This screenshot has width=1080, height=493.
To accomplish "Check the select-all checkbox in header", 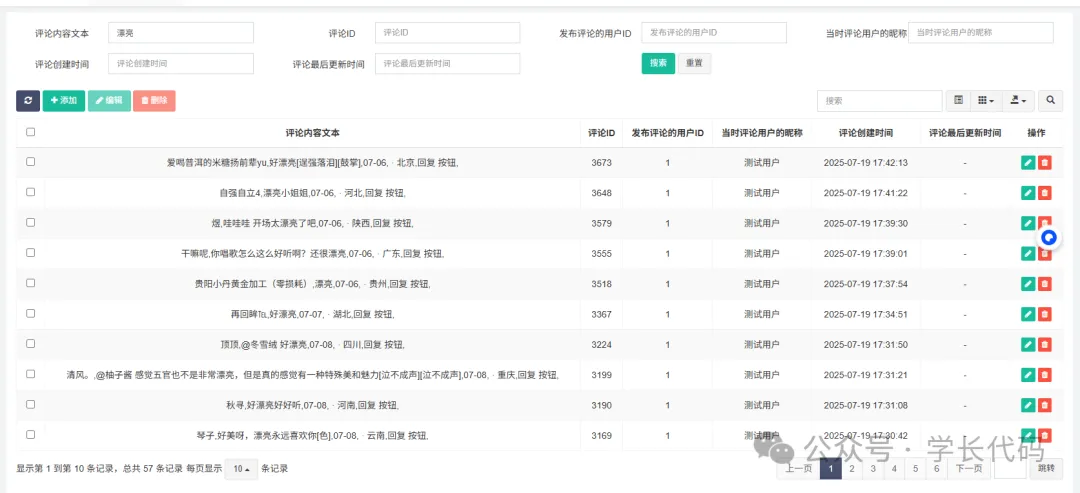I will 30,132.
